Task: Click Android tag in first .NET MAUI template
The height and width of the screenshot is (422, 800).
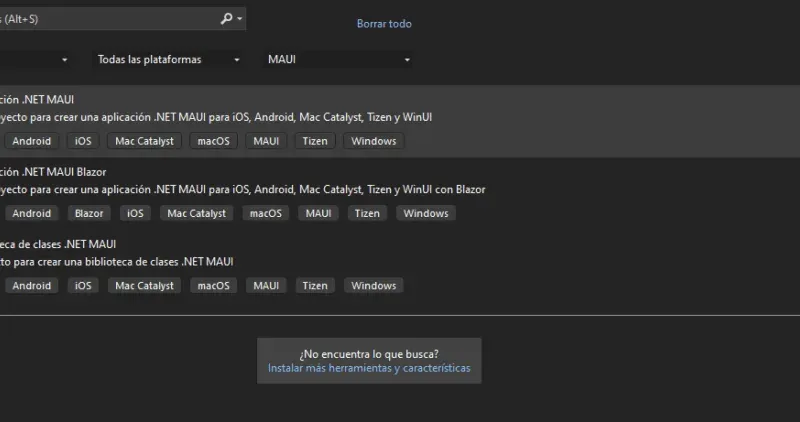Action: [x=32, y=141]
